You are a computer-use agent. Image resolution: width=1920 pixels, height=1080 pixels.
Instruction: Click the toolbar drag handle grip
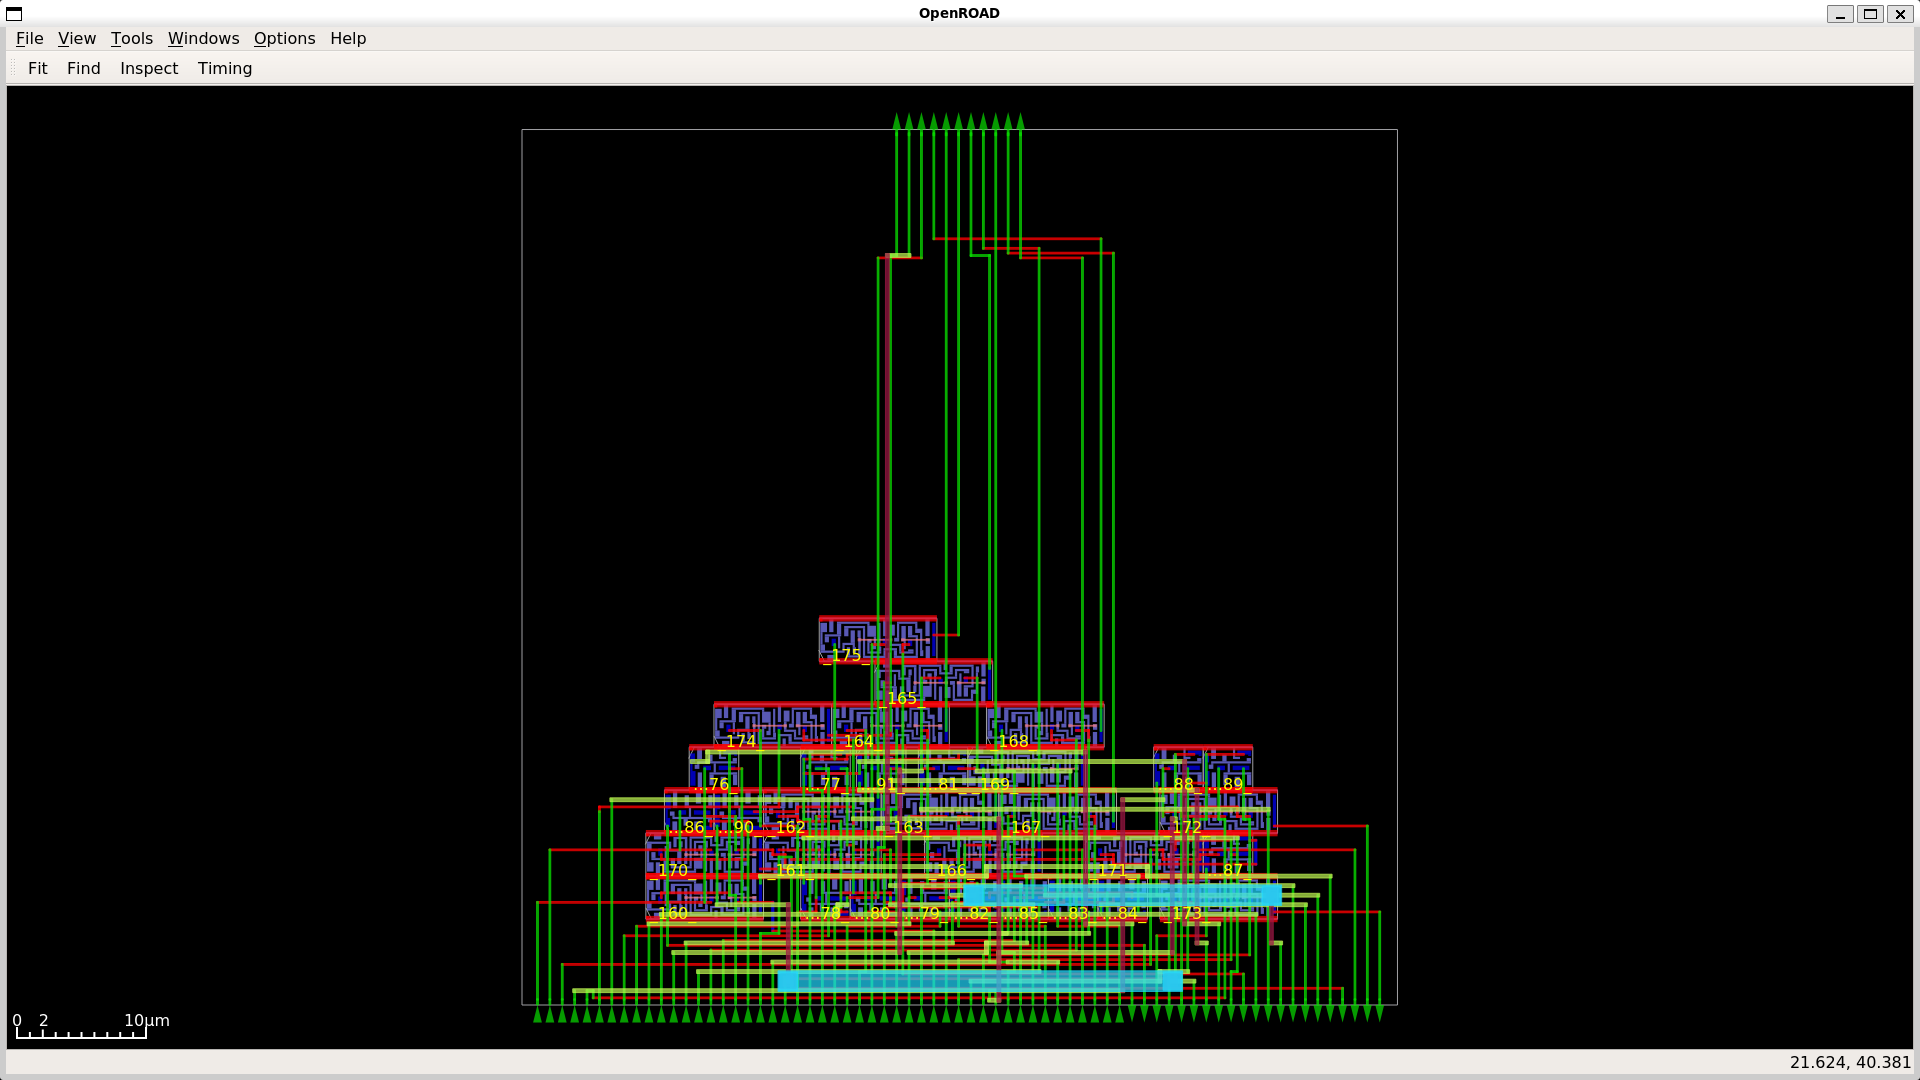click(13, 68)
